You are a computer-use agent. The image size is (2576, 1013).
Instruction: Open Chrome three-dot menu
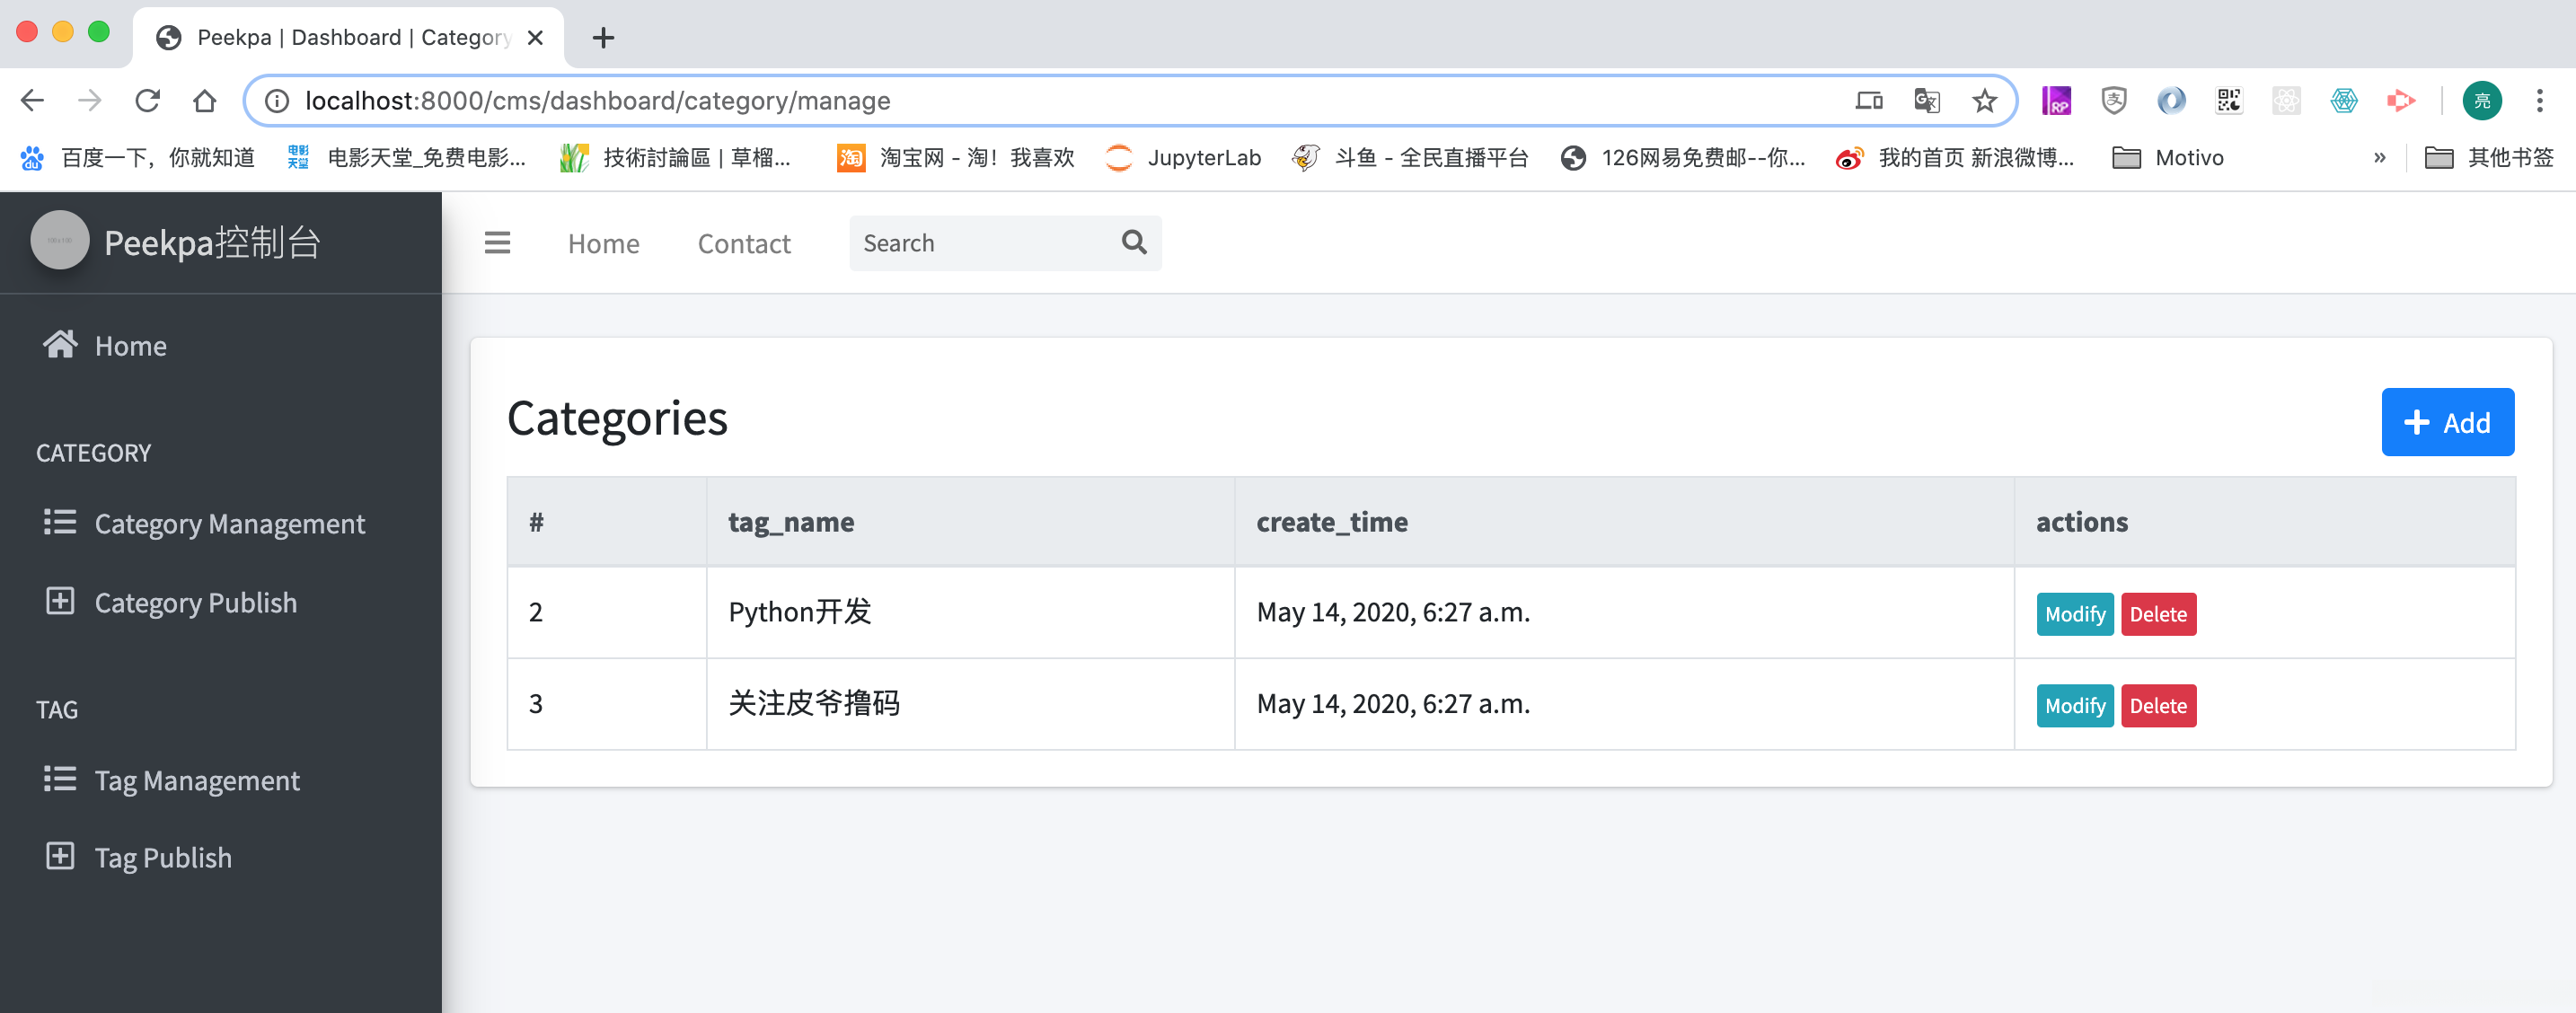pyautogui.click(x=2539, y=101)
